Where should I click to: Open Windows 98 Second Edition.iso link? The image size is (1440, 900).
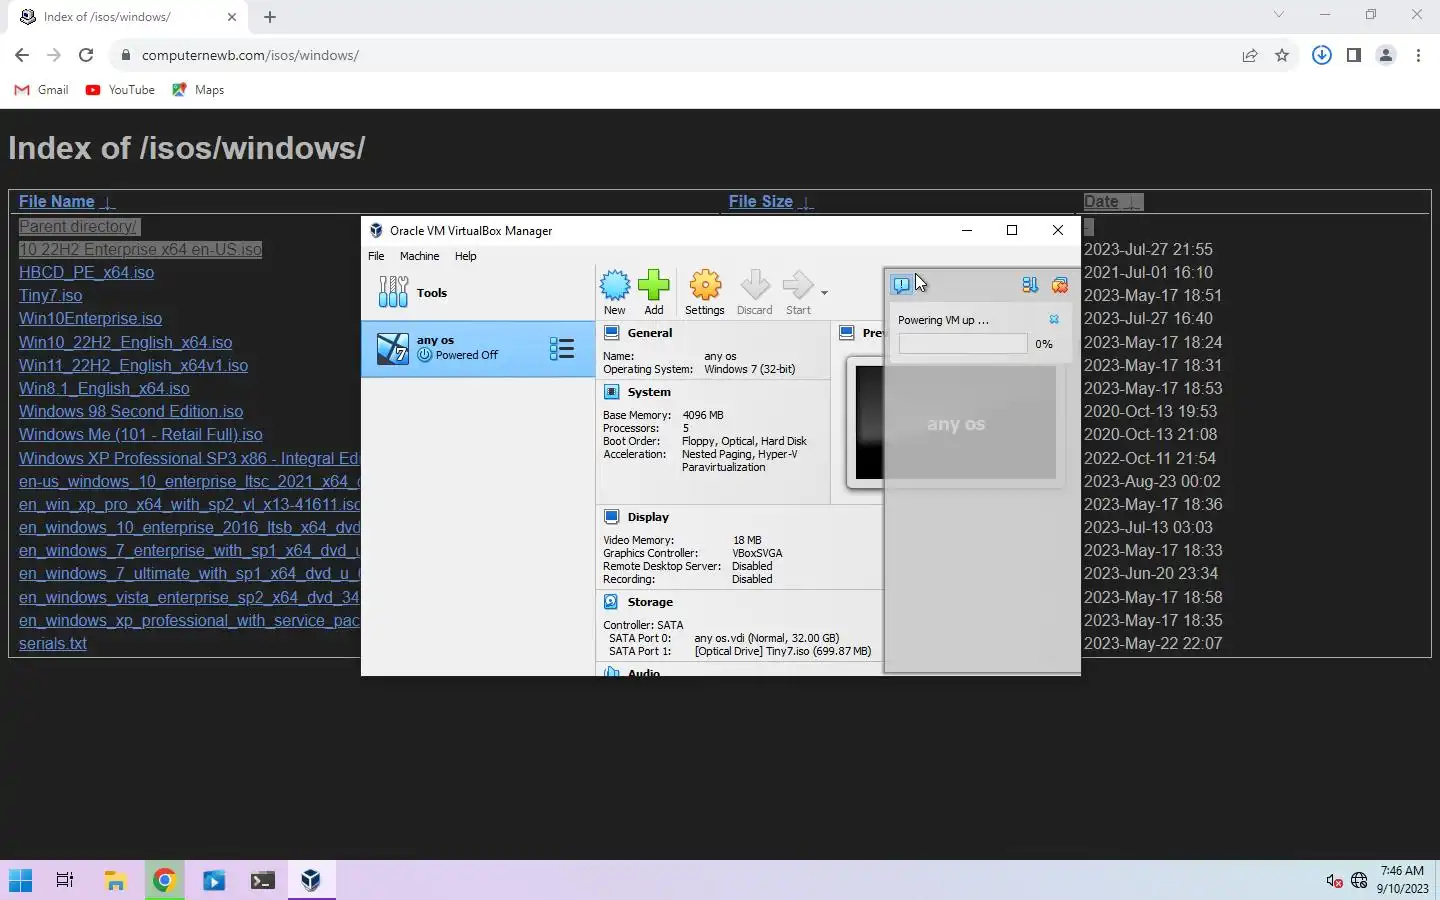point(131,411)
